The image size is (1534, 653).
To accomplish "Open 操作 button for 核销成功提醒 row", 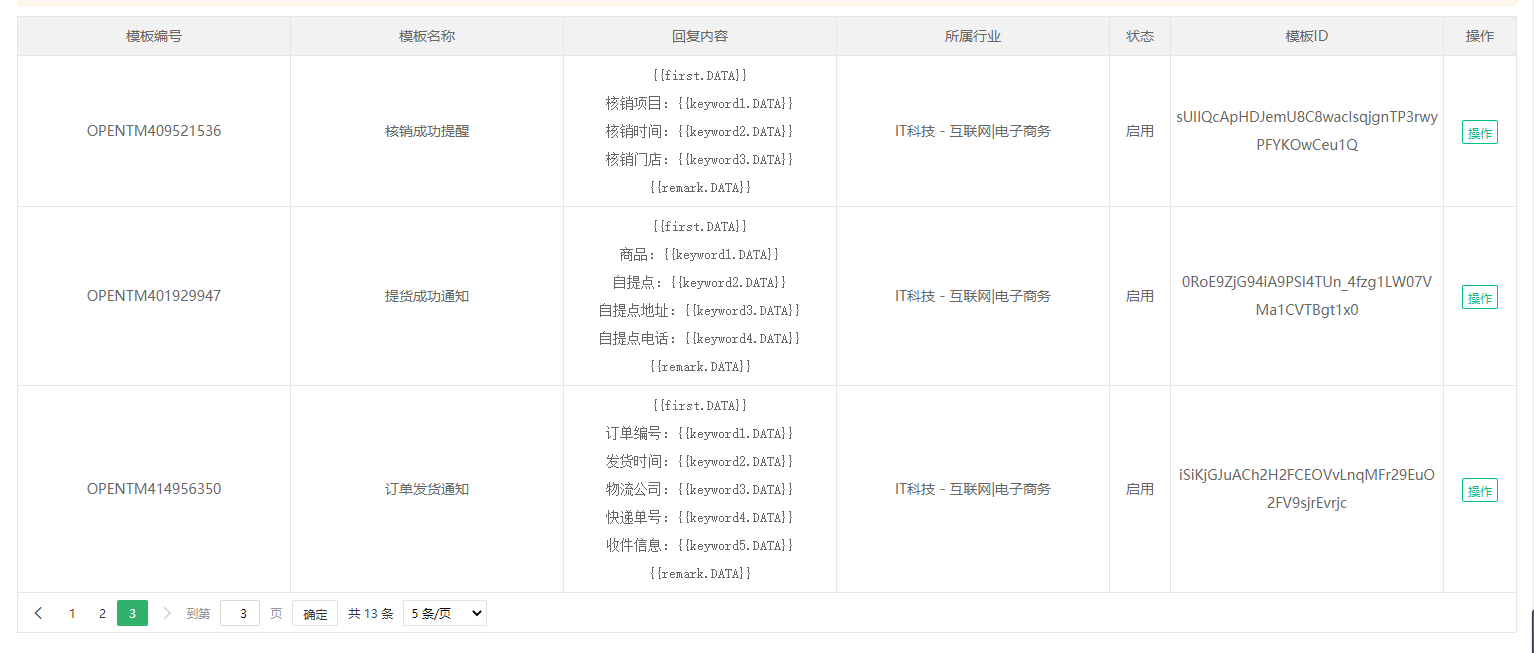I will (x=1479, y=132).
